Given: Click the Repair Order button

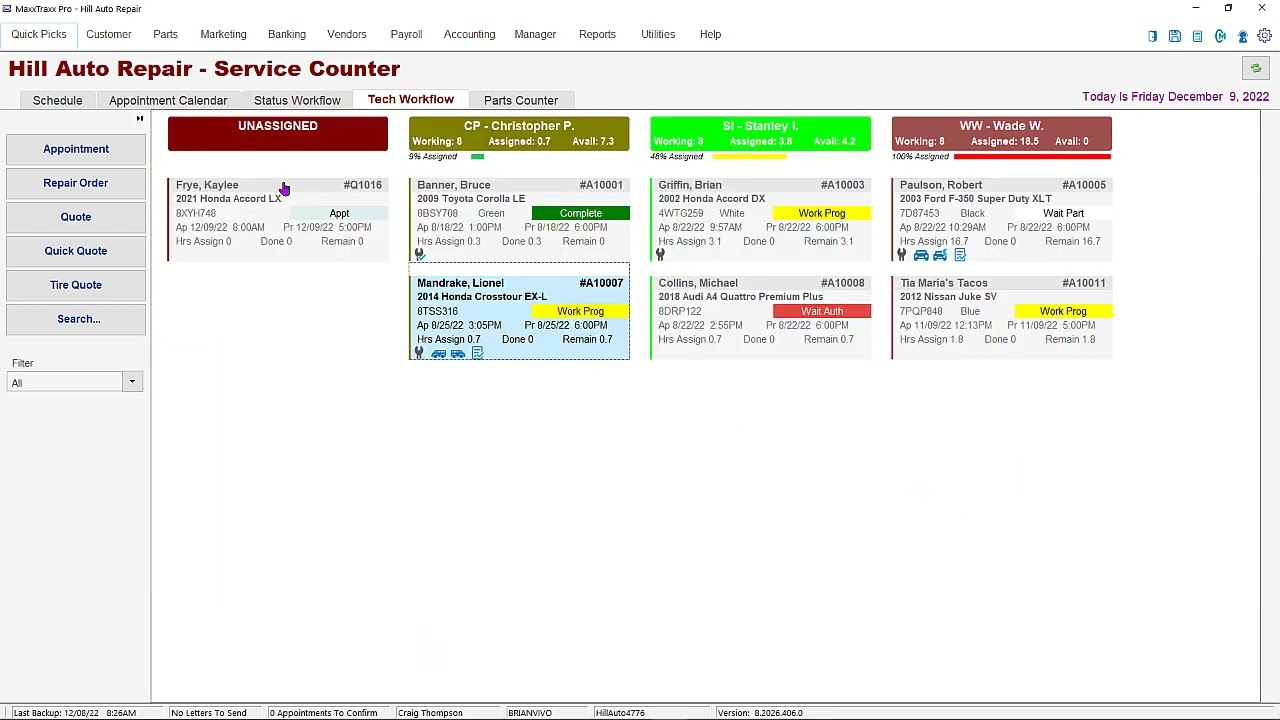Looking at the screenshot, I should tap(76, 183).
